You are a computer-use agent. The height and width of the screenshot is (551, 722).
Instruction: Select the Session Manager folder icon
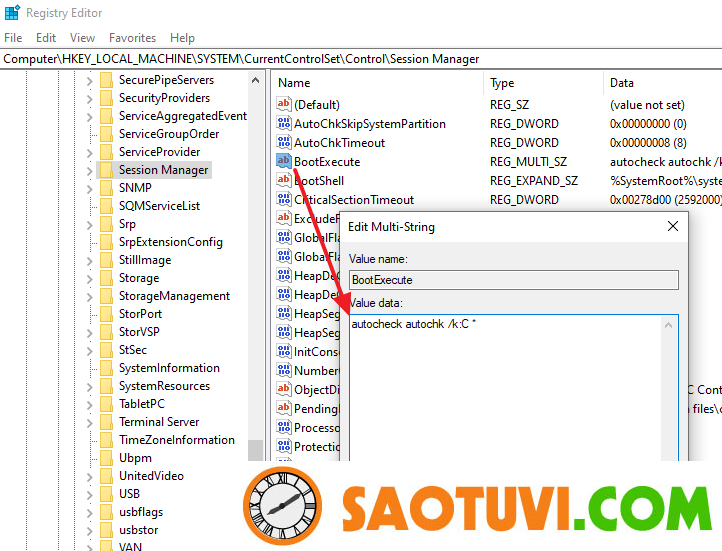(x=106, y=170)
